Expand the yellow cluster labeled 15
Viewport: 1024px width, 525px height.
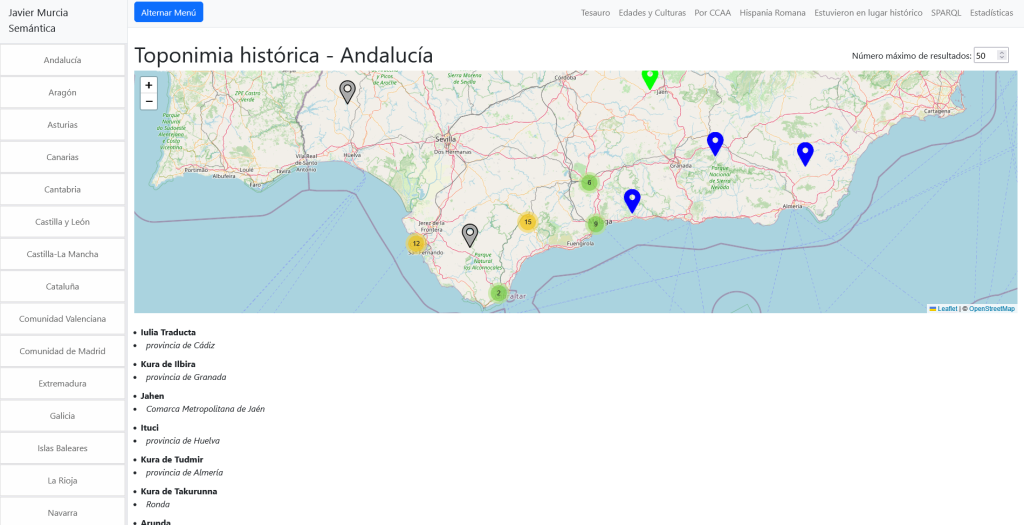coord(528,222)
